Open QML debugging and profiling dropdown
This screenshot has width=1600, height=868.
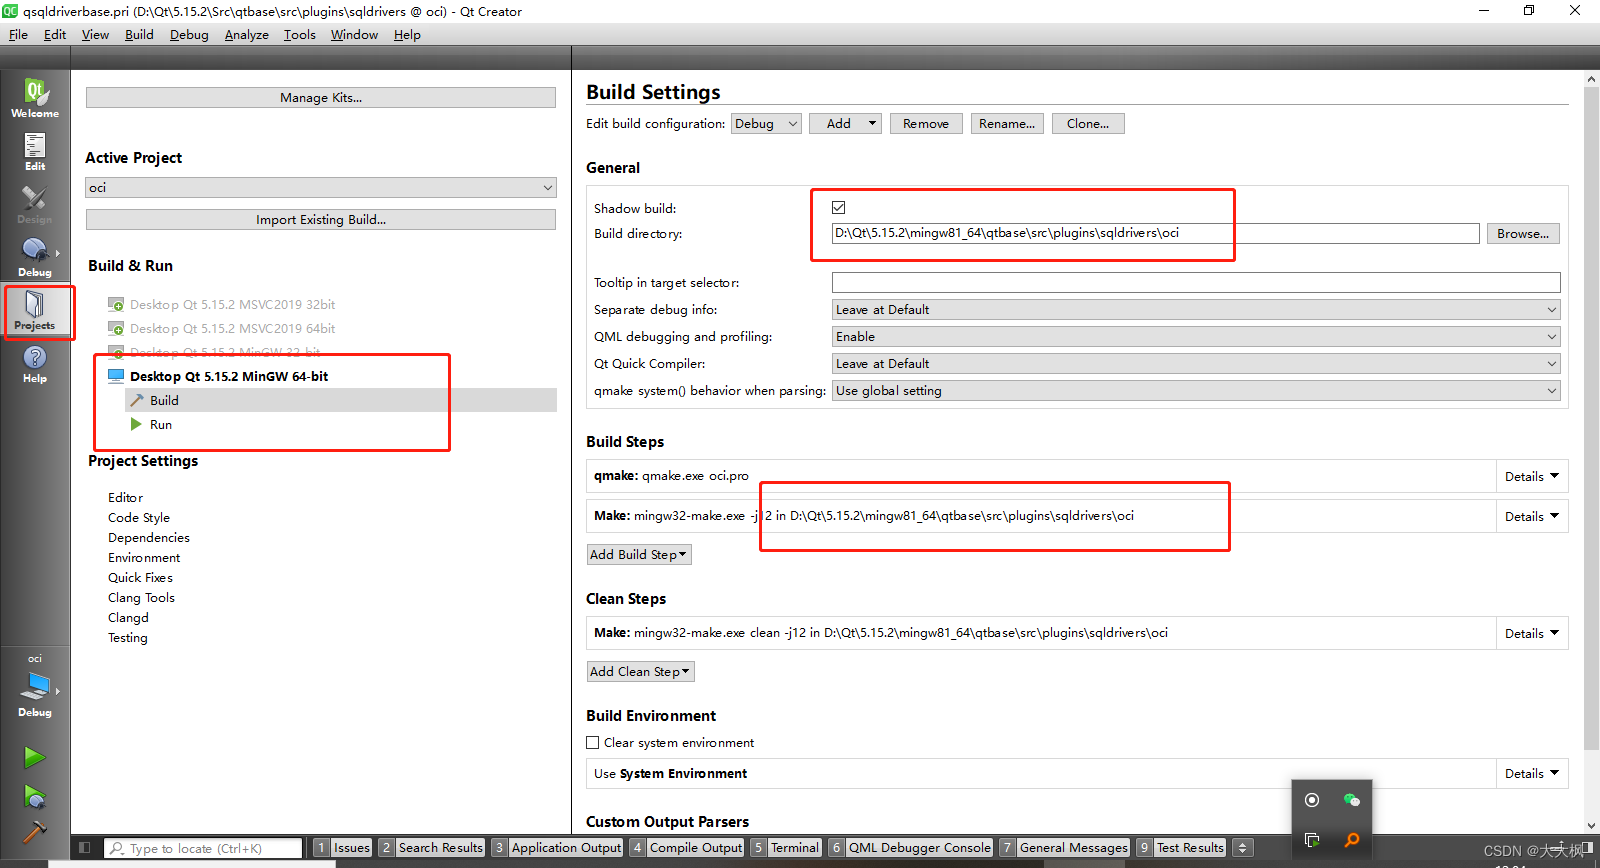tap(1196, 337)
